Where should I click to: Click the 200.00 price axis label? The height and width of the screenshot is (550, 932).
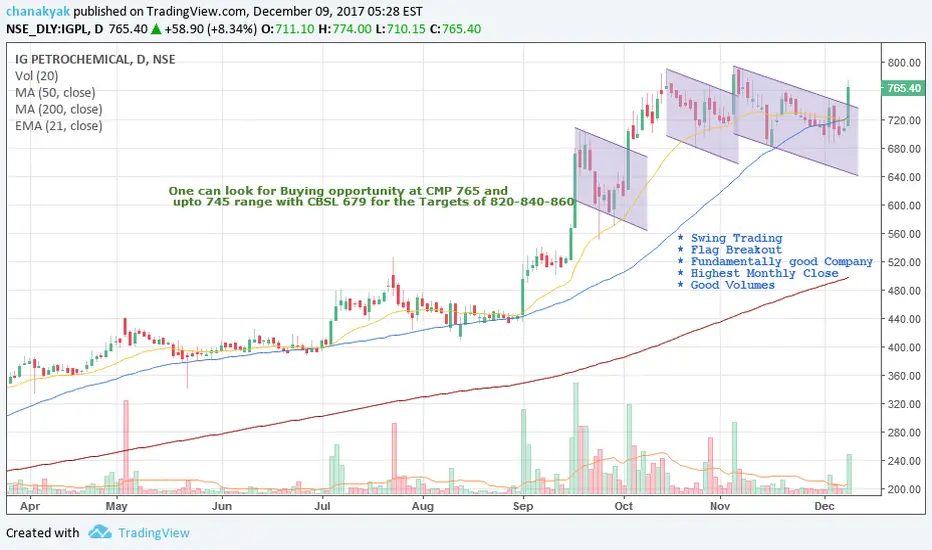[904, 489]
